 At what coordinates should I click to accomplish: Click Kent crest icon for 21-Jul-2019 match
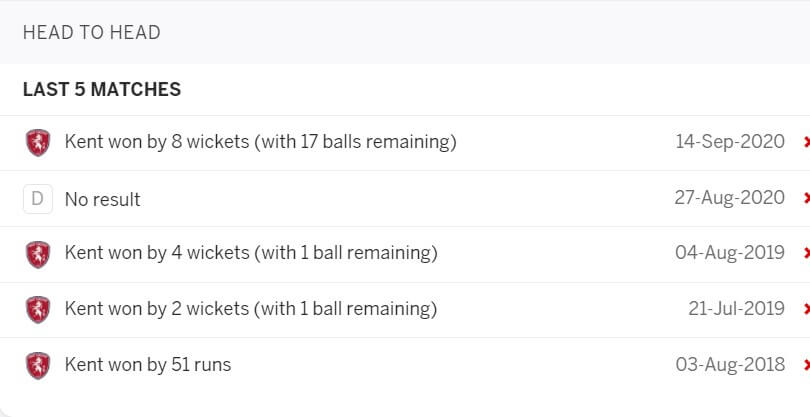(x=38, y=310)
